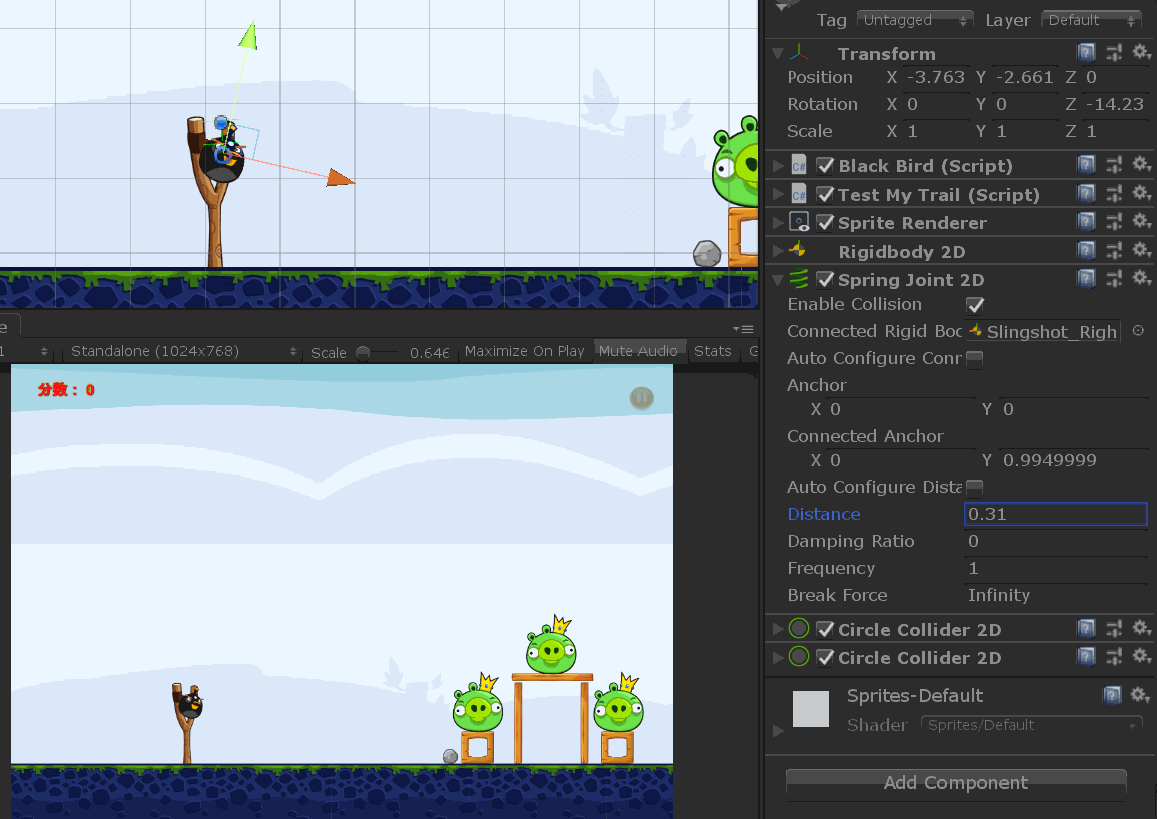The width and height of the screenshot is (1157, 819).
Task: Expand the Black Bird script component
Action: 778,166
